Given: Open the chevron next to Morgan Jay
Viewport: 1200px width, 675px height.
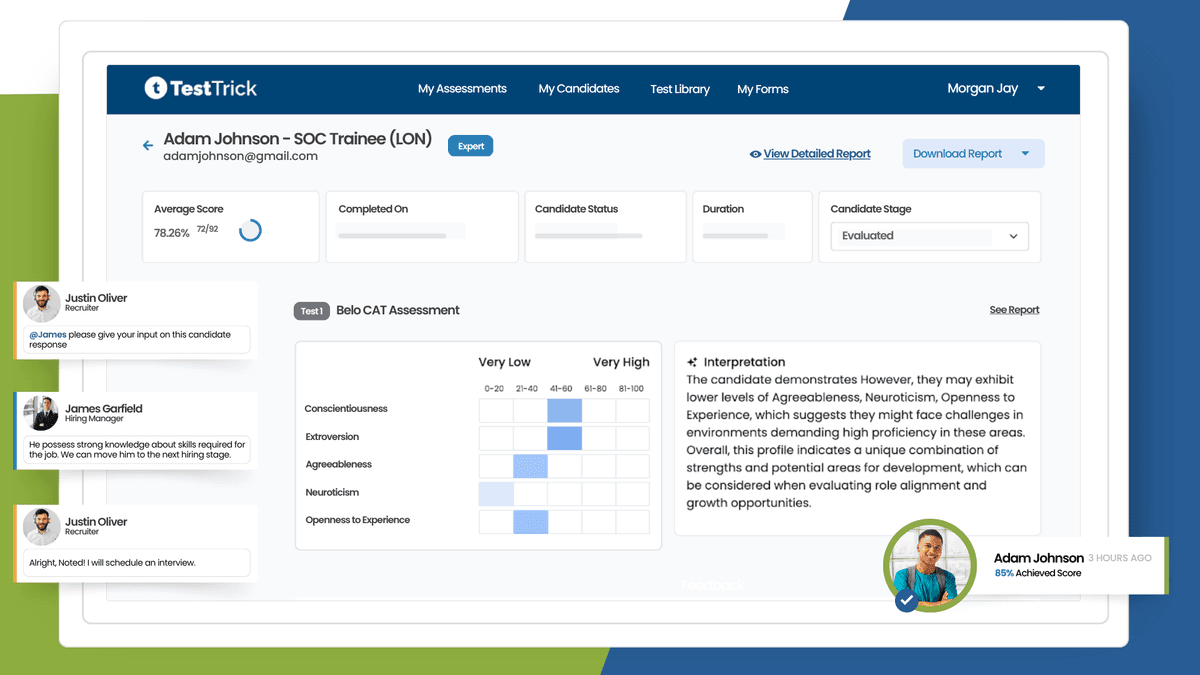Looking at the screenshot, I should click(1040, 88).
